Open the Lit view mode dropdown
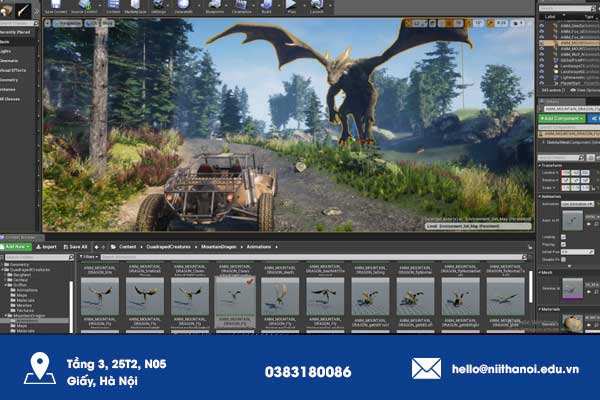600x400 pixels. 91,23
